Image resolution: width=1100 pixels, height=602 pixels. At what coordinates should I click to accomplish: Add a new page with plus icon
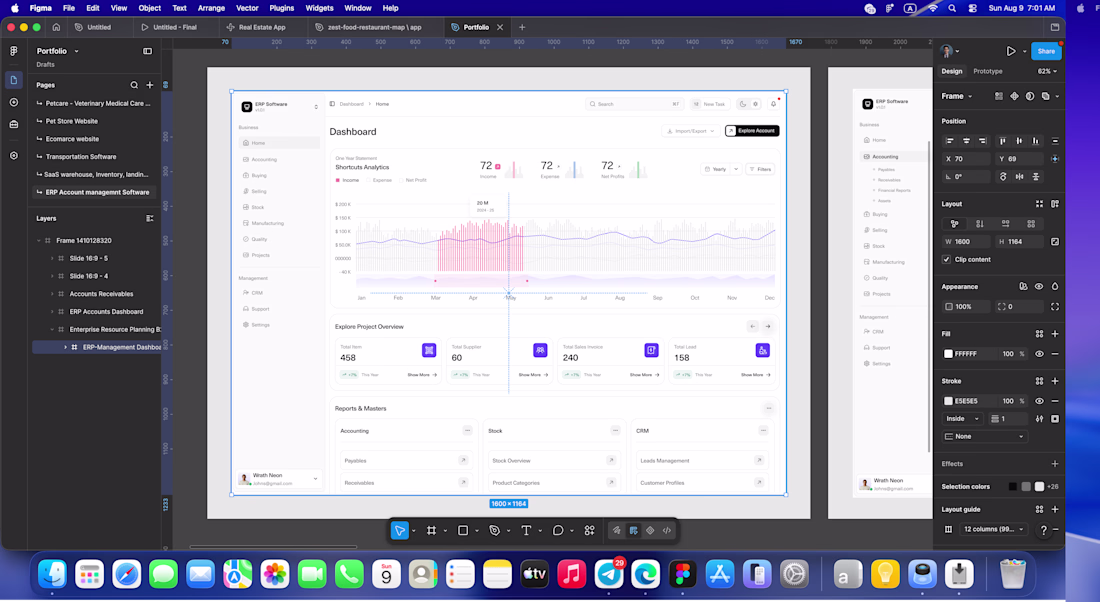click(149, 85)
